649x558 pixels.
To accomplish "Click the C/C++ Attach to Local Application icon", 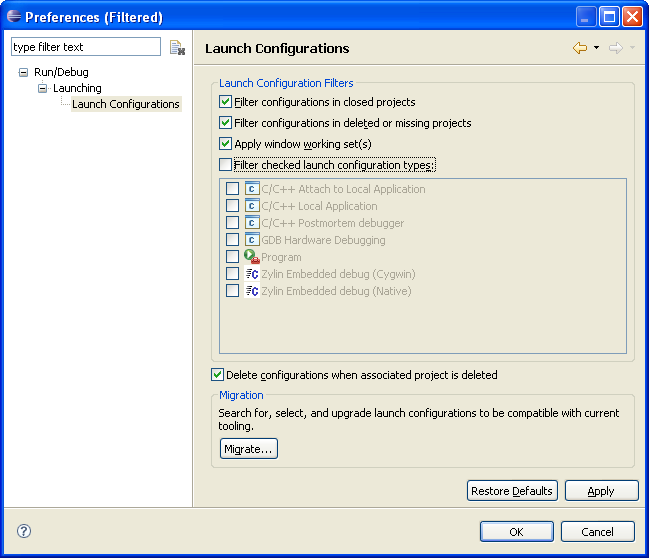I will (x=252, y=189).
